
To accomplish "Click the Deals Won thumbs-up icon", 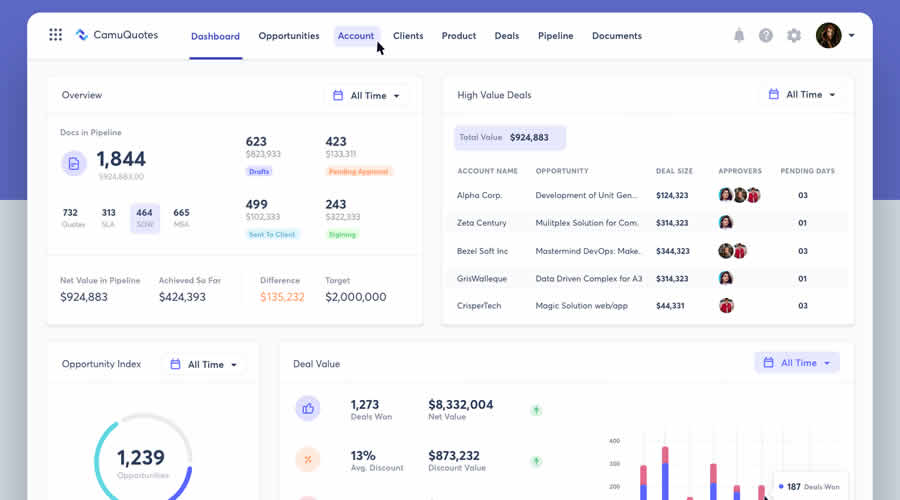I will (x=307, y=408).
